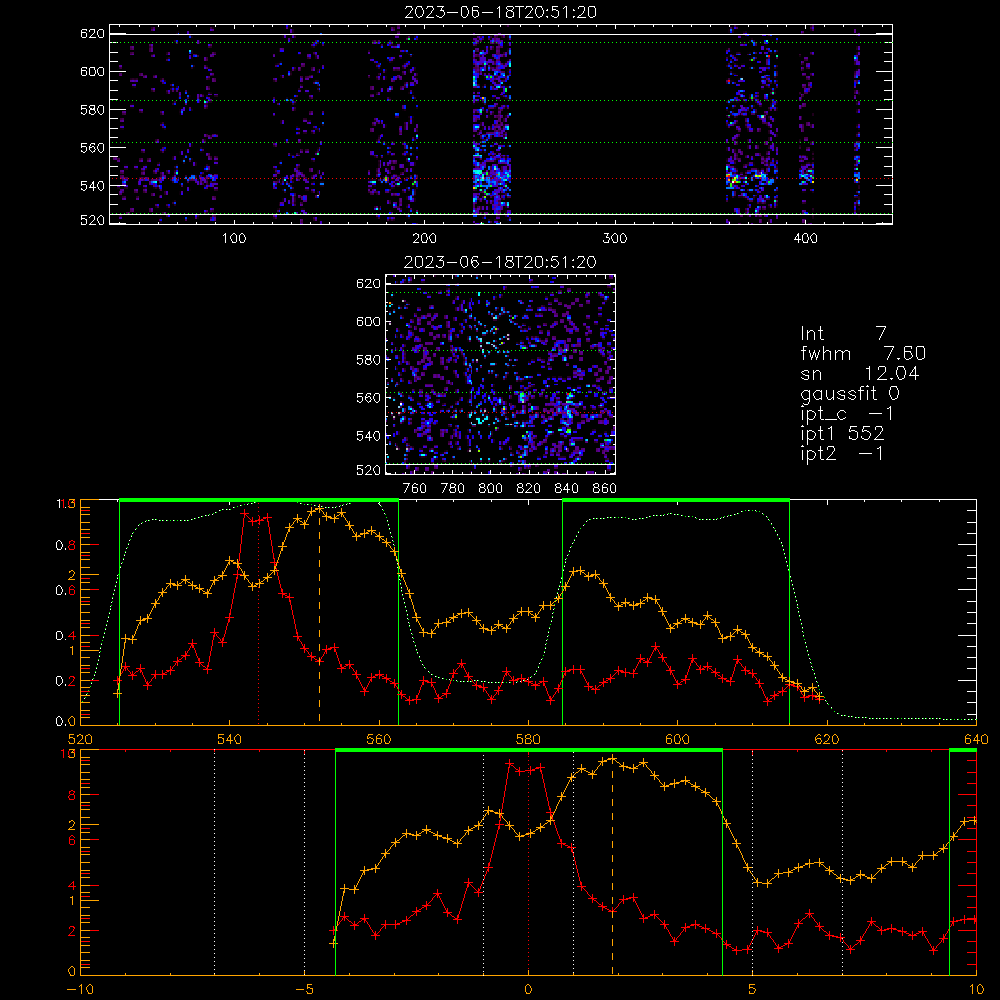This screenshot has height=1000, width=1000.
Task: Click brightest burst column near 235 in top spectrogram
Action: coord(491,124)
